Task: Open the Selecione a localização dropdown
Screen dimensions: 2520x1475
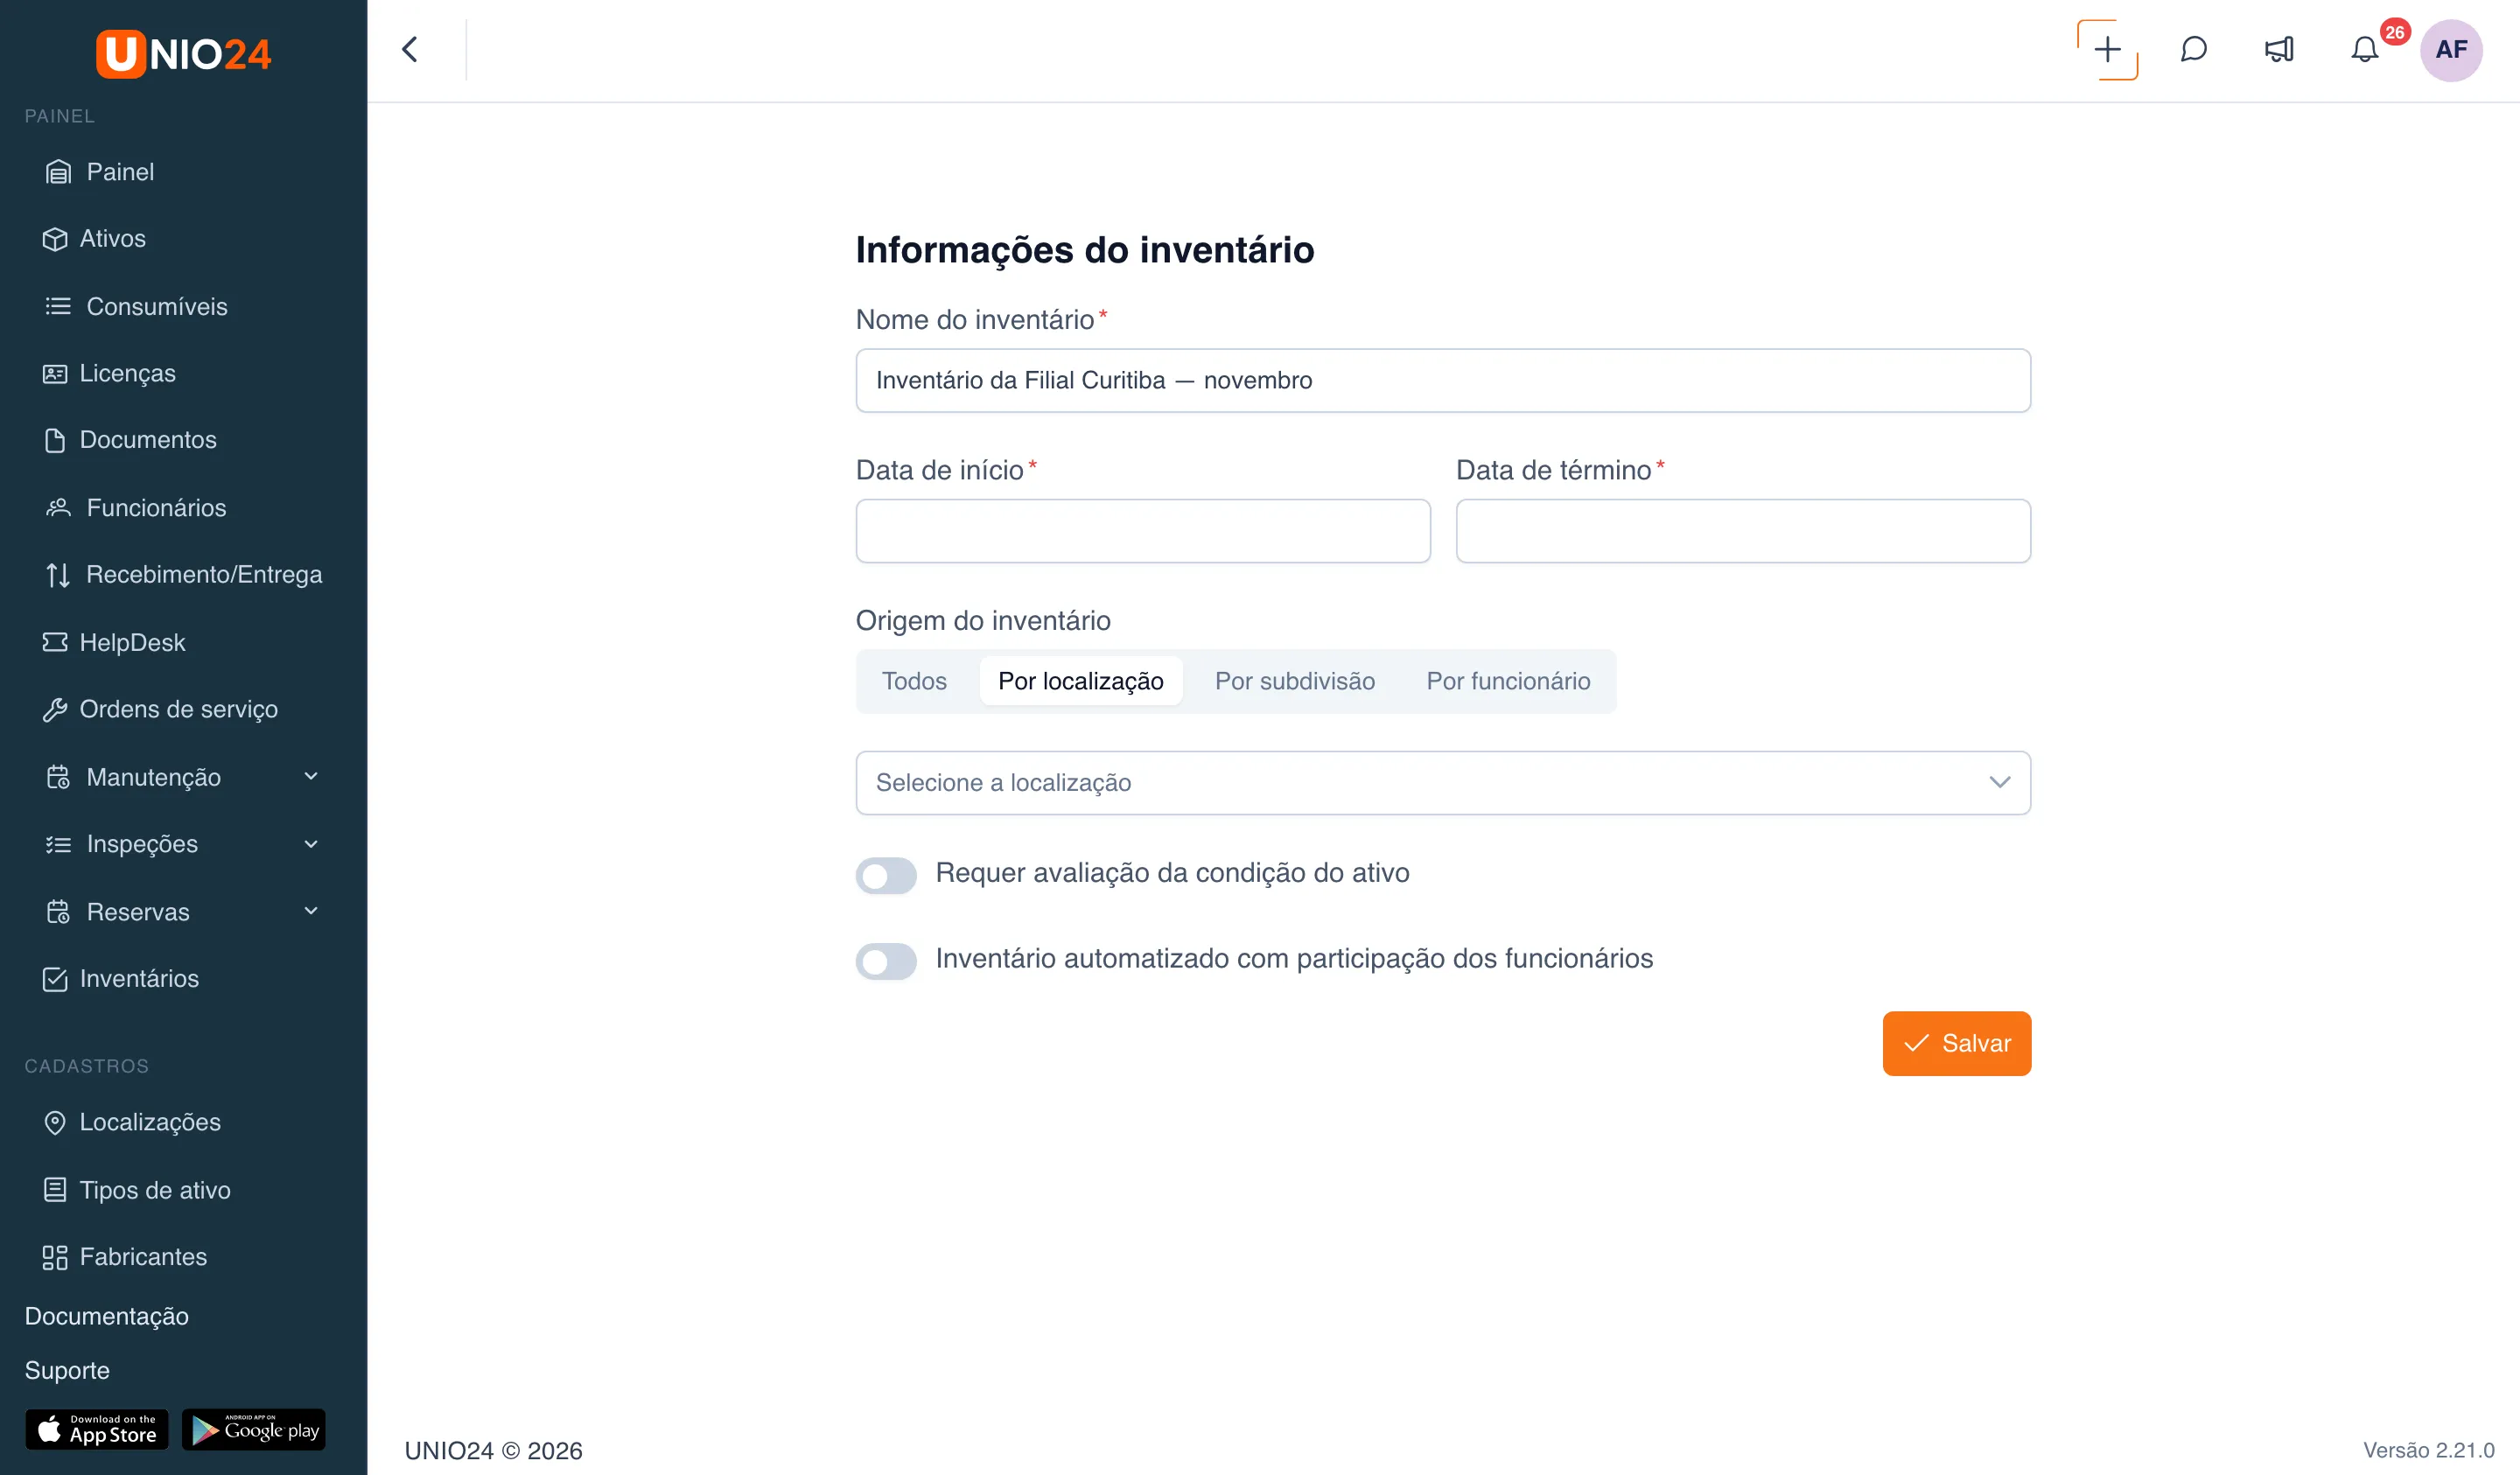Action: [x=1443, y=783]
